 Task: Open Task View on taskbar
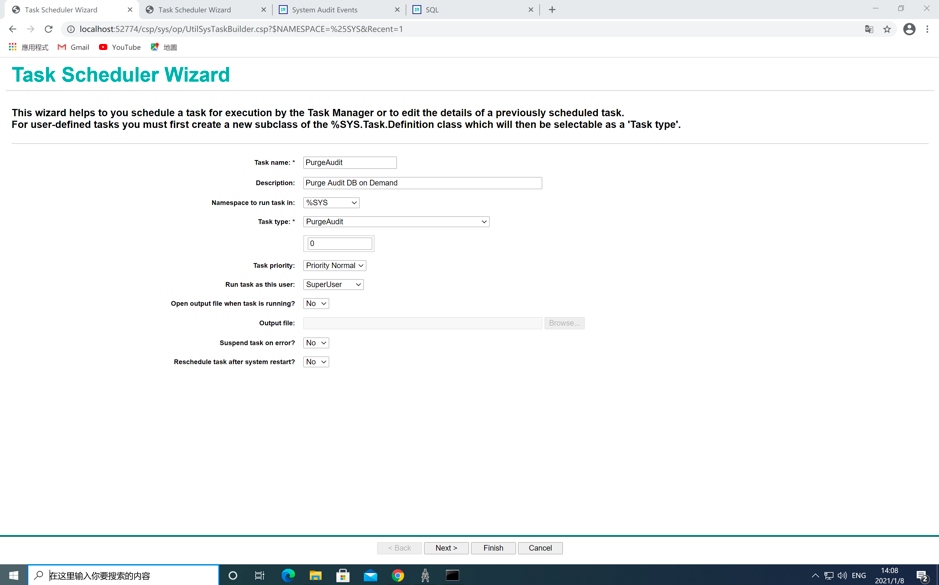[259, 575]
